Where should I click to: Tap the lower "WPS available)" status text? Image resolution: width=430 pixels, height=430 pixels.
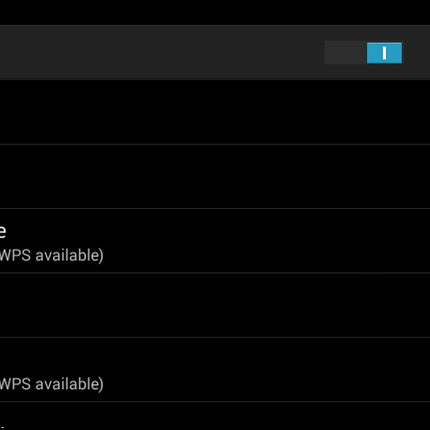click(x=51, y=384)
